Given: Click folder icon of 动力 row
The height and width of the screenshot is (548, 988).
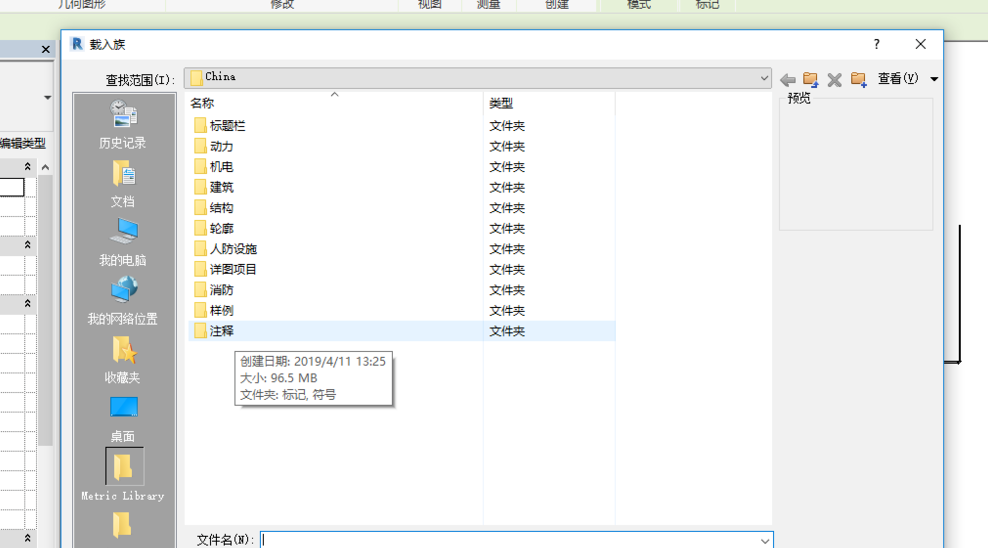Looking at the screenshot, I should (x=200, y=146).
